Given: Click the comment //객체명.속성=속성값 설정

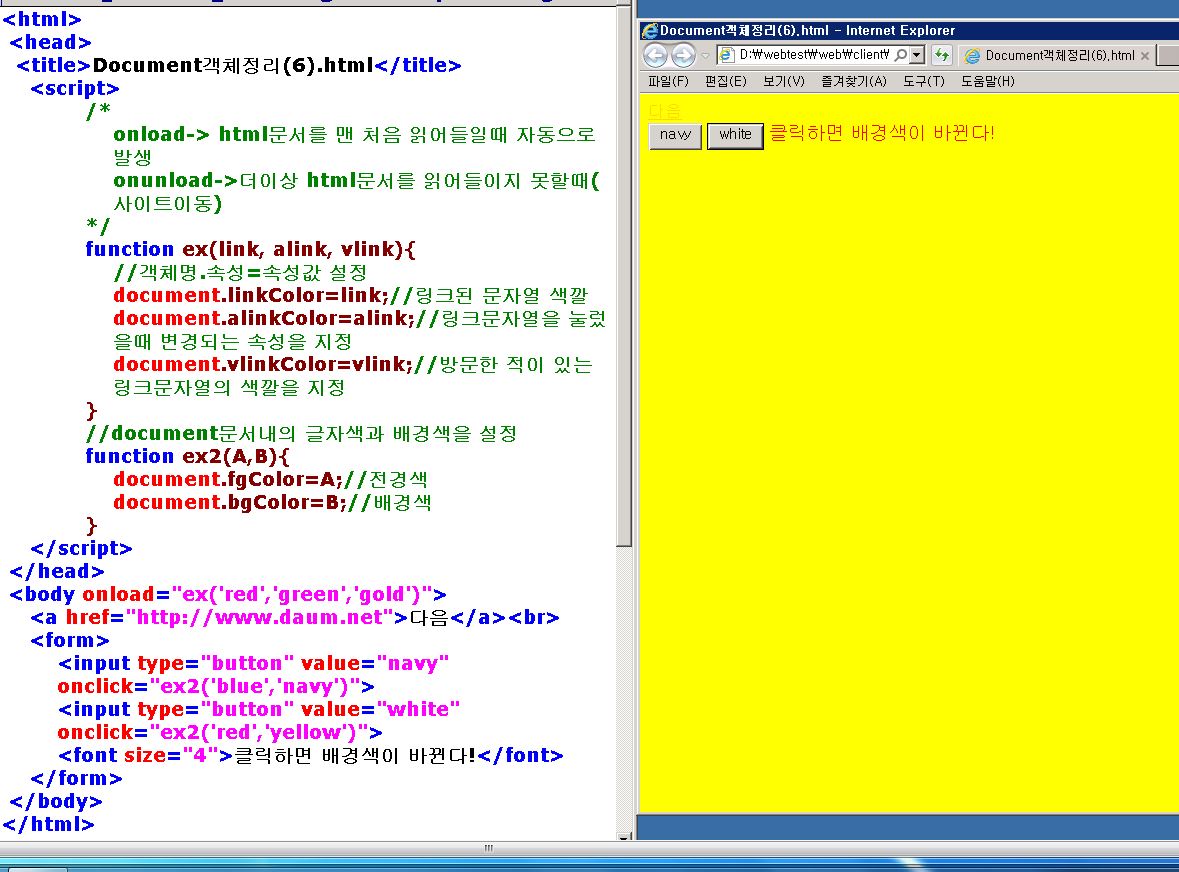Looking at the screenshot, I should click(x=240, y=272).
